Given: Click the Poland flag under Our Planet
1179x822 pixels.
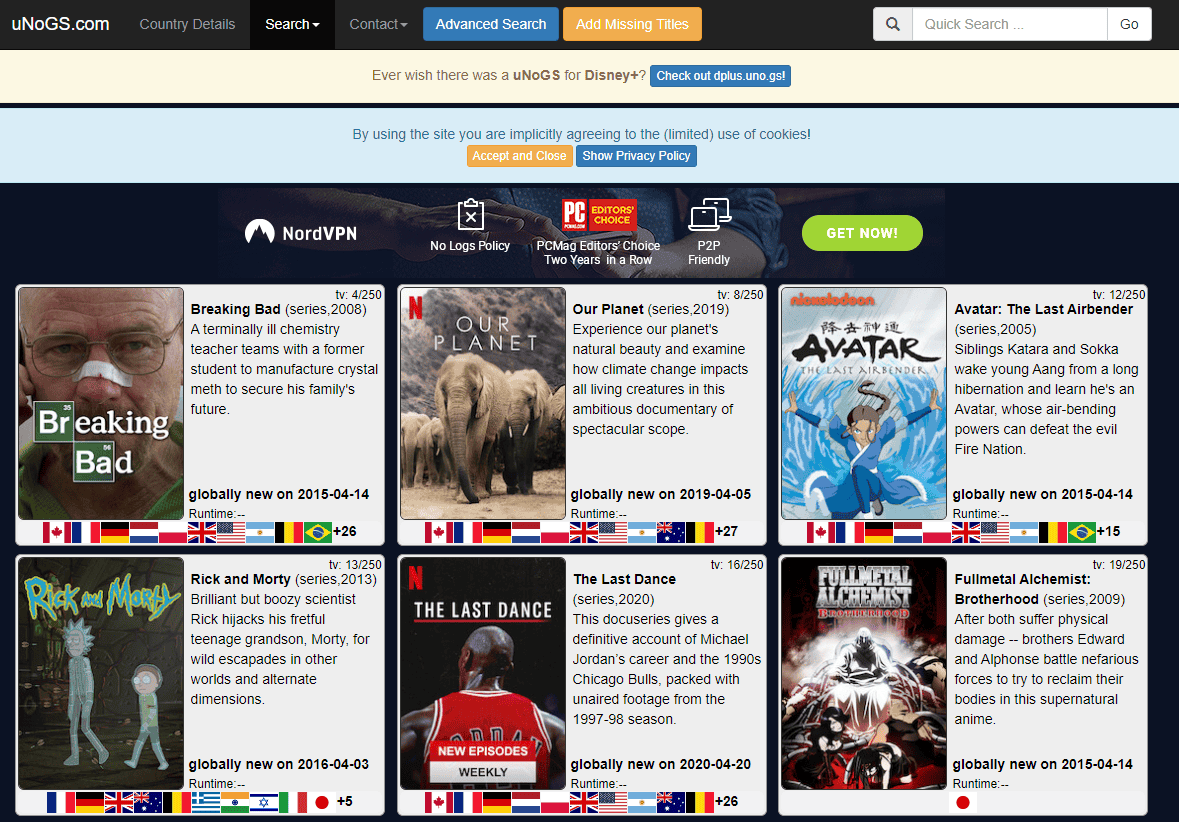Looking at the screenshot, I should 555,532.
